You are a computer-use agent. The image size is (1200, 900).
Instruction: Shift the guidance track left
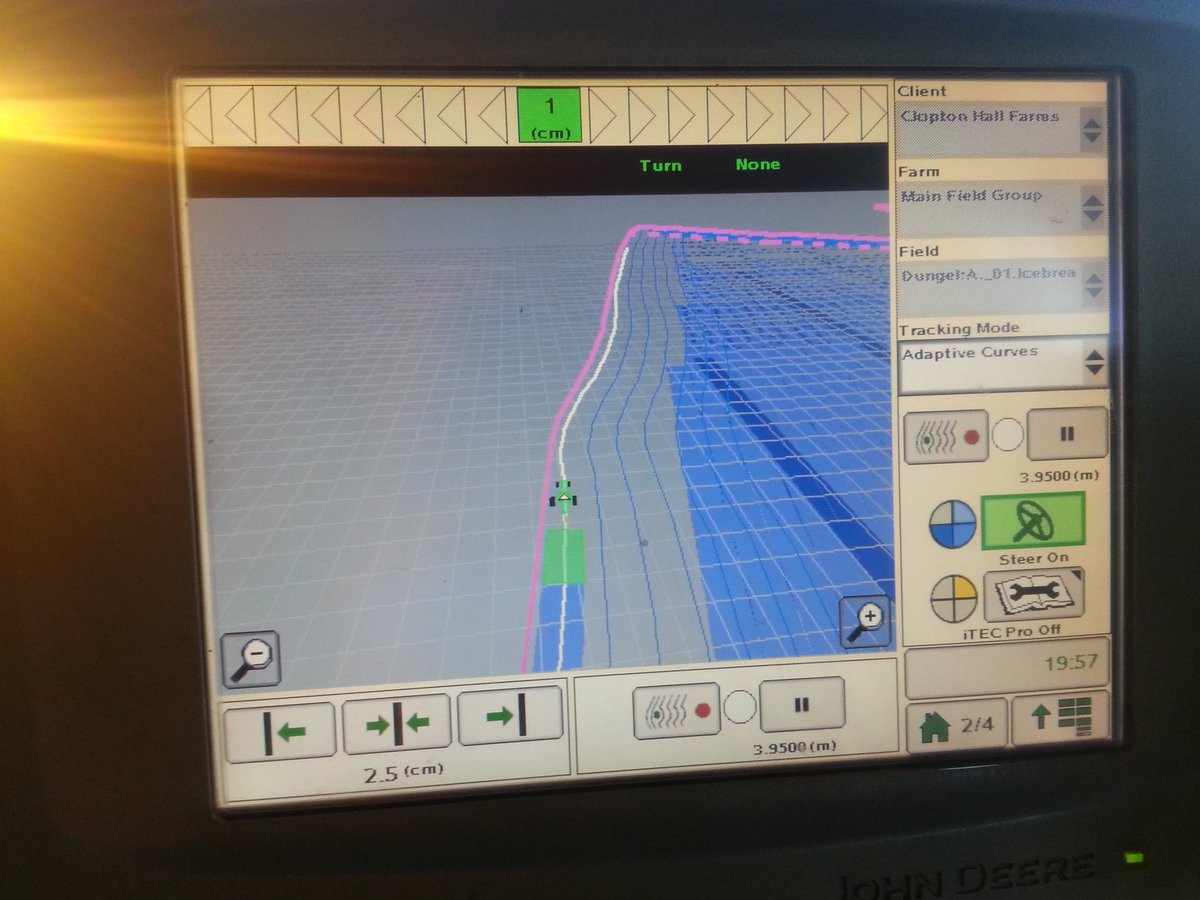pos(281,733)
